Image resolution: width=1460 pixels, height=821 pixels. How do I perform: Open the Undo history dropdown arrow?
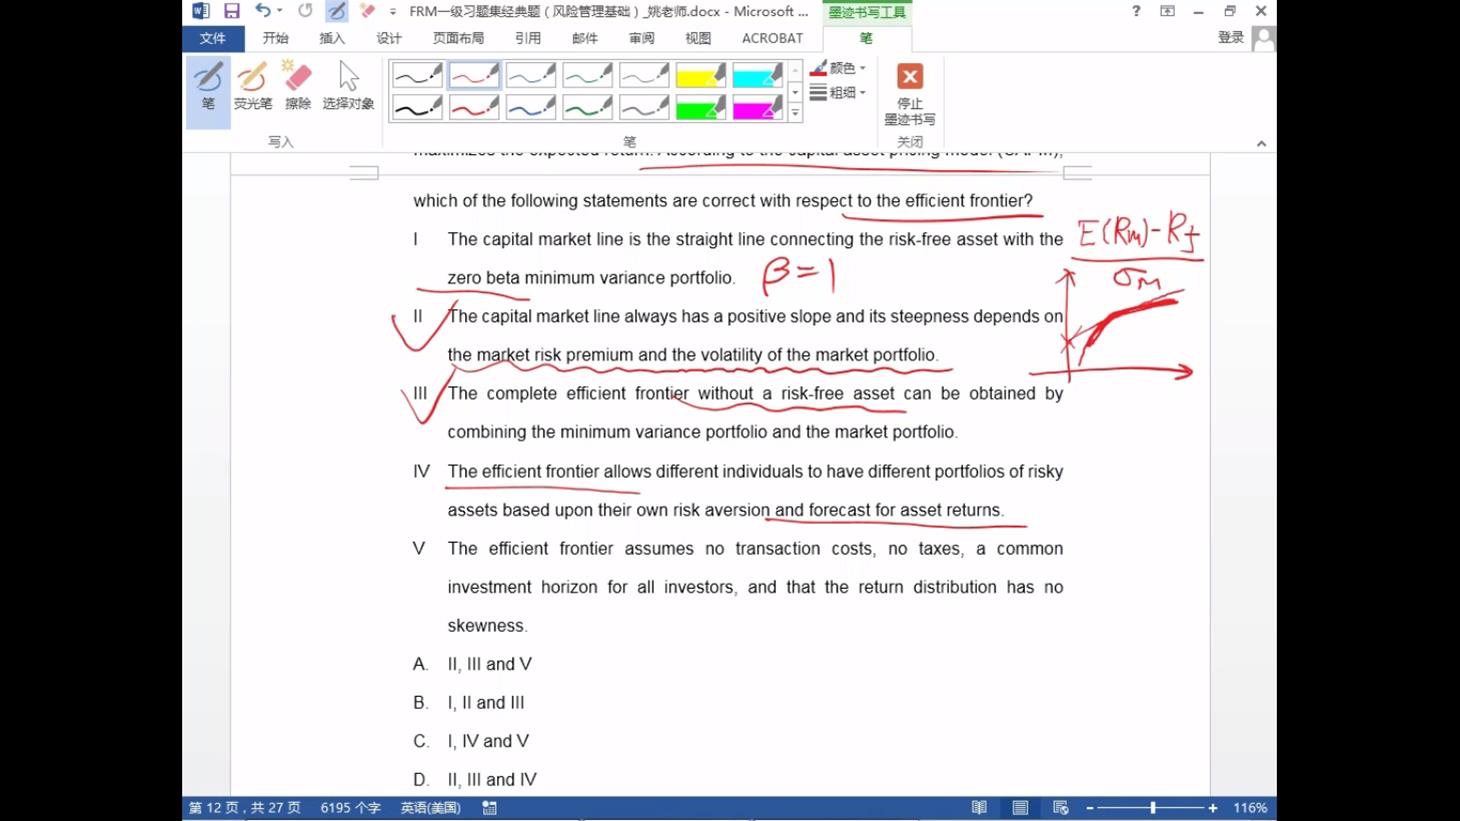[x=280, y=11]
